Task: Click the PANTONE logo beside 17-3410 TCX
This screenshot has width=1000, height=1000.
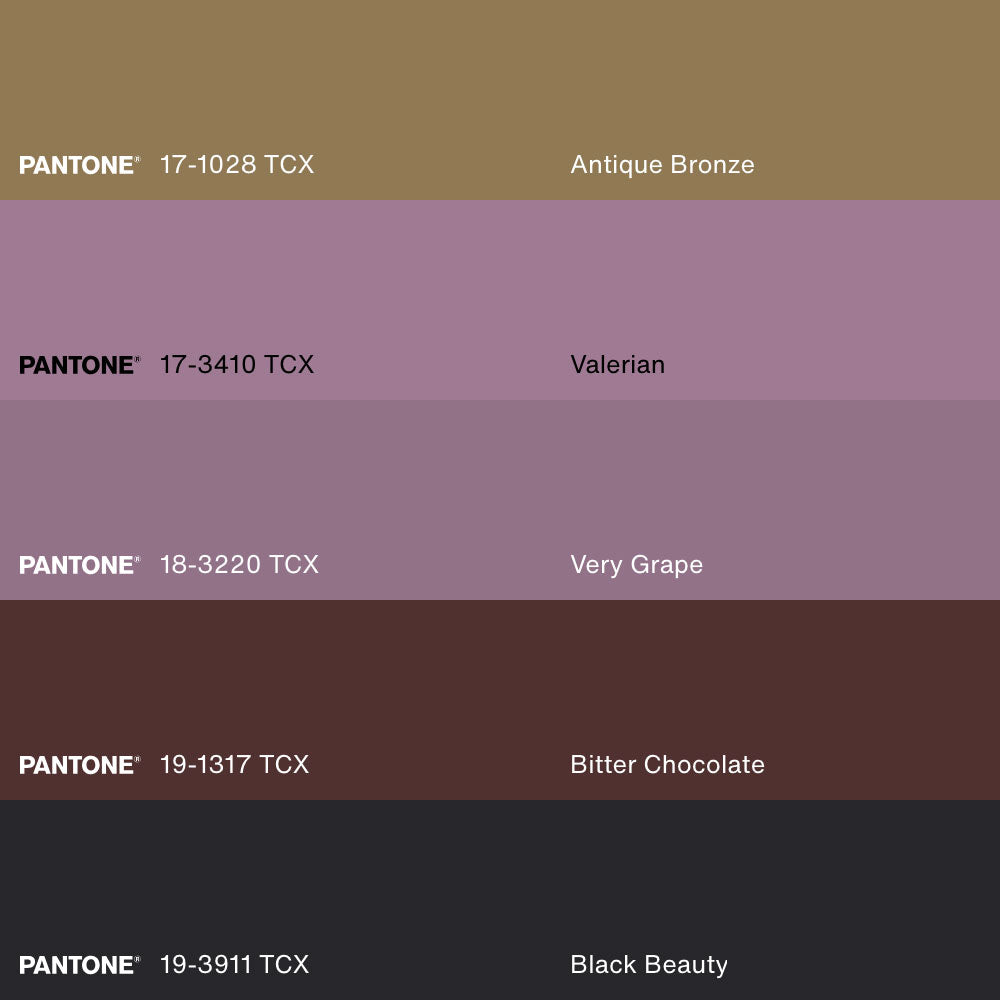Action: point(80,365)
